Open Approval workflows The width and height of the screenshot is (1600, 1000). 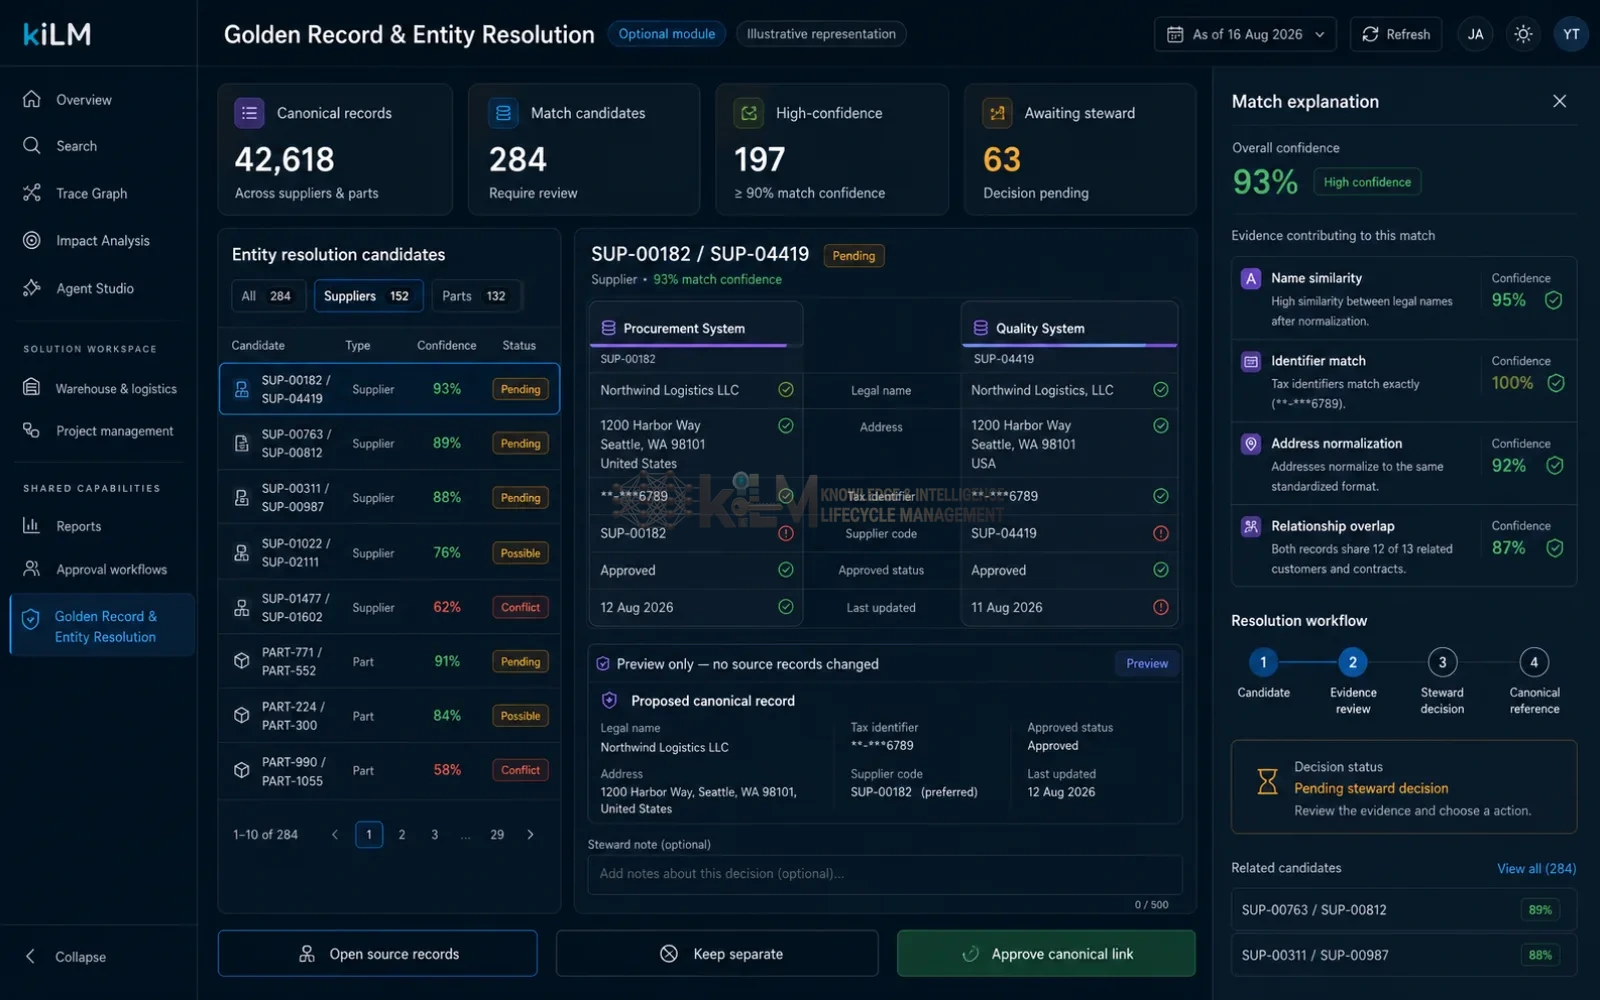[x=111, y=569]
